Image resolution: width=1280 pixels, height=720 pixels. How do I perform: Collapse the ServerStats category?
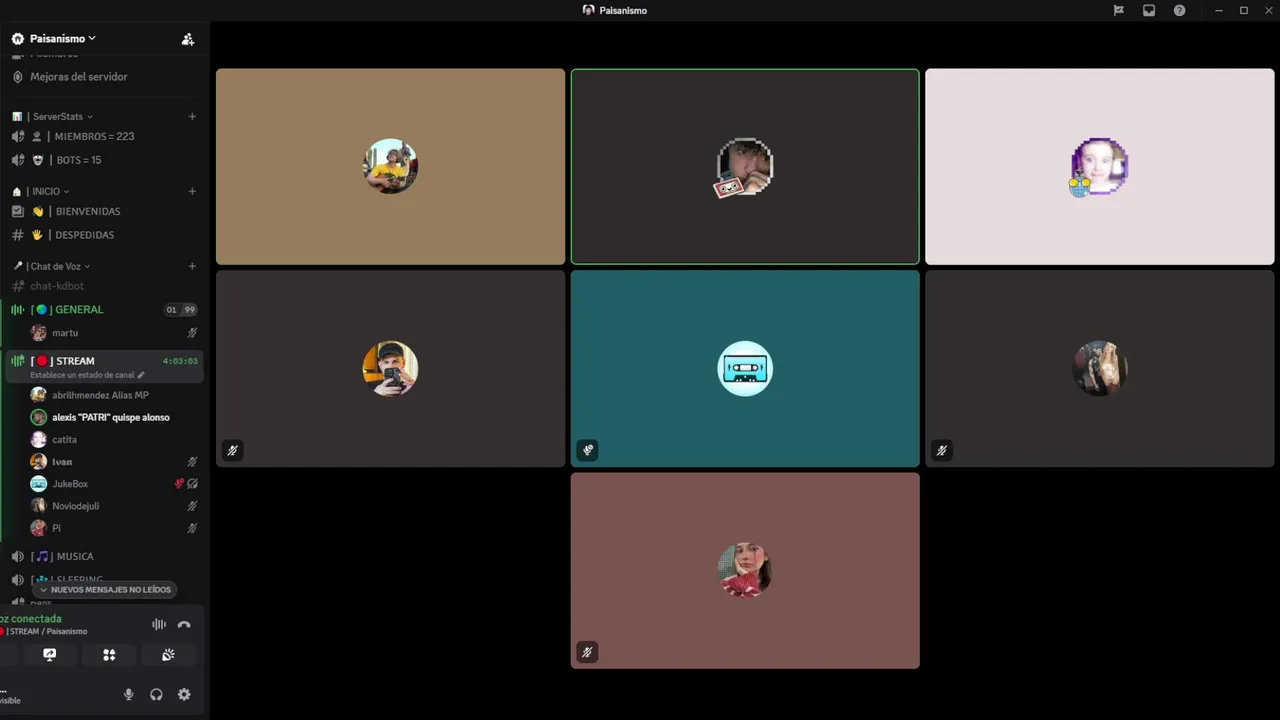click(62, 117)
